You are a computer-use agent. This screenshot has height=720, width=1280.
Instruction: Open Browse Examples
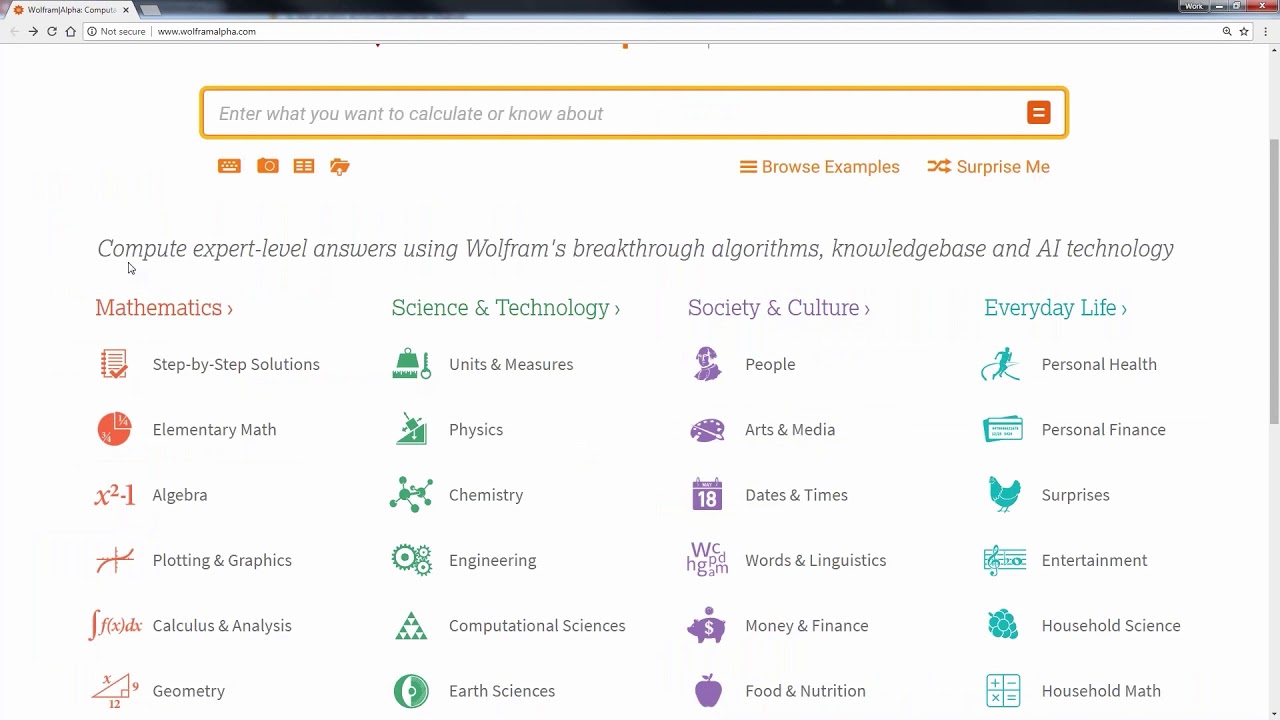point(819,167)
